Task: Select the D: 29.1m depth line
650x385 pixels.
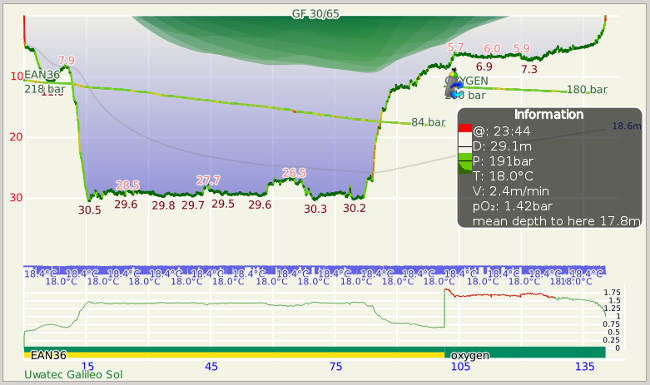Action: (502, 146)
